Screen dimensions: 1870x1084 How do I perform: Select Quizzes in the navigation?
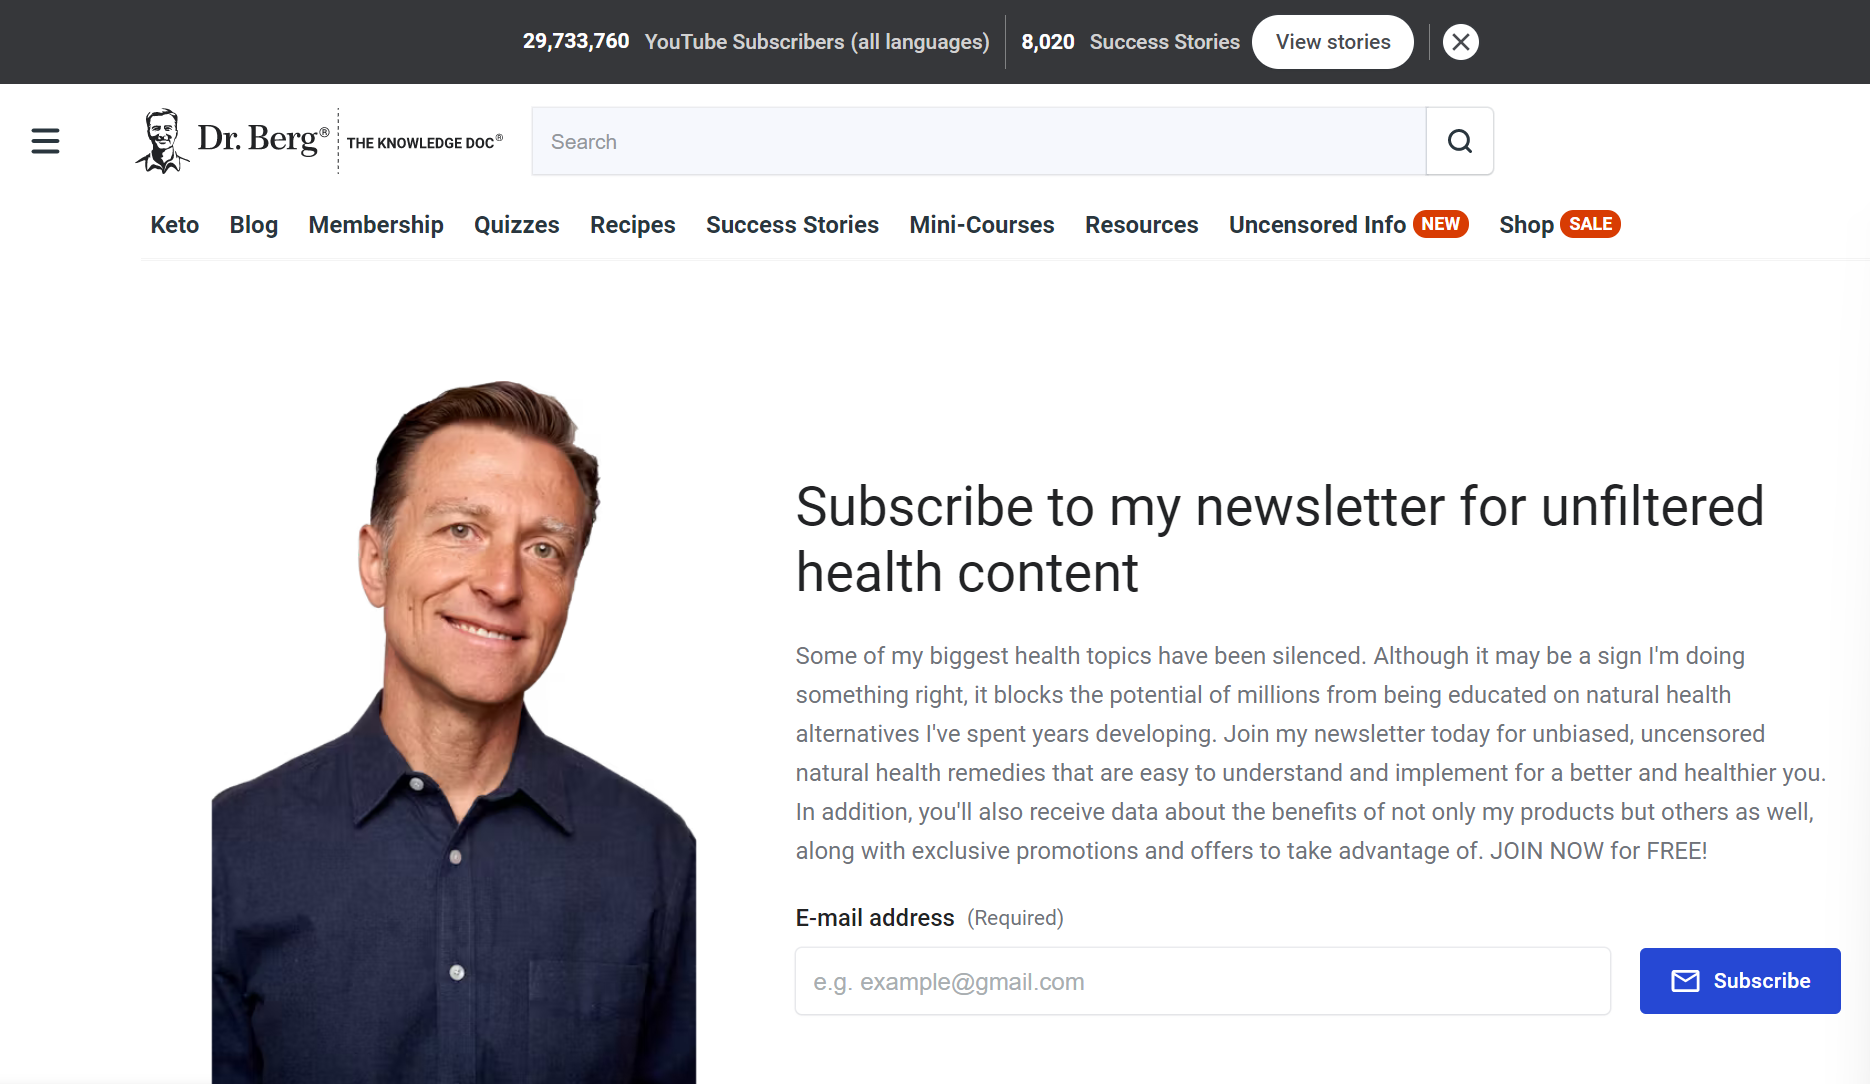(x=517, y=225)
